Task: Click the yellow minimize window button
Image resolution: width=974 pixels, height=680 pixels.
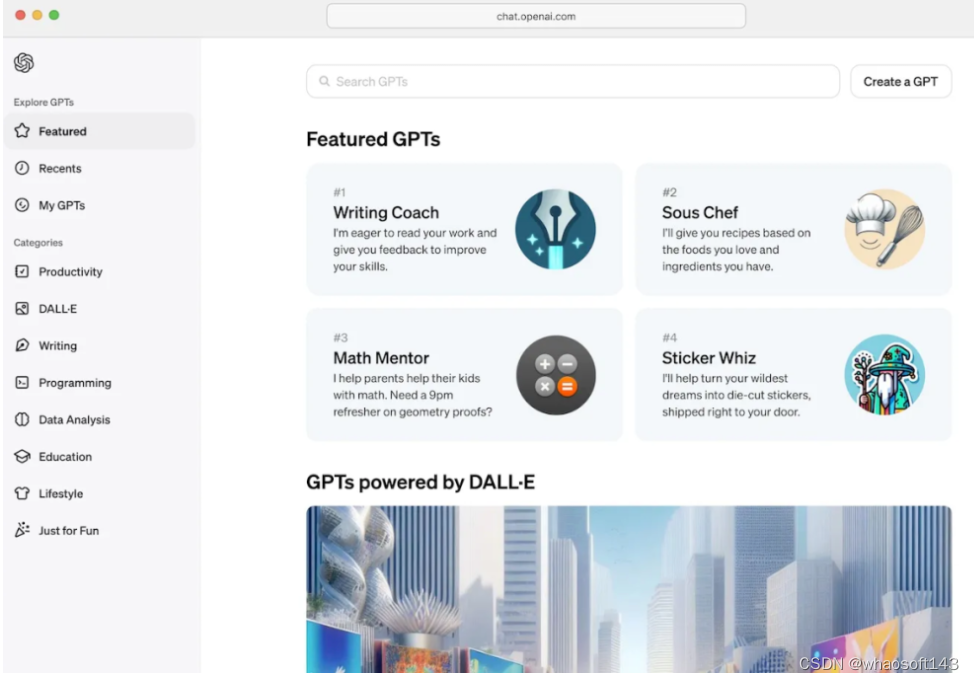Action: [37, 15]
